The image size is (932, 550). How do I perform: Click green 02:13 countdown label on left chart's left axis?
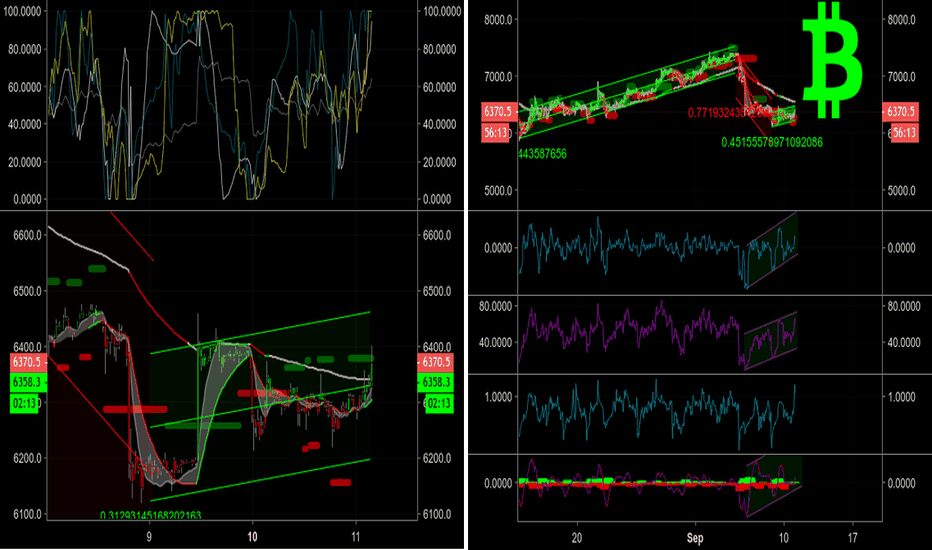[x=24, y=403]
